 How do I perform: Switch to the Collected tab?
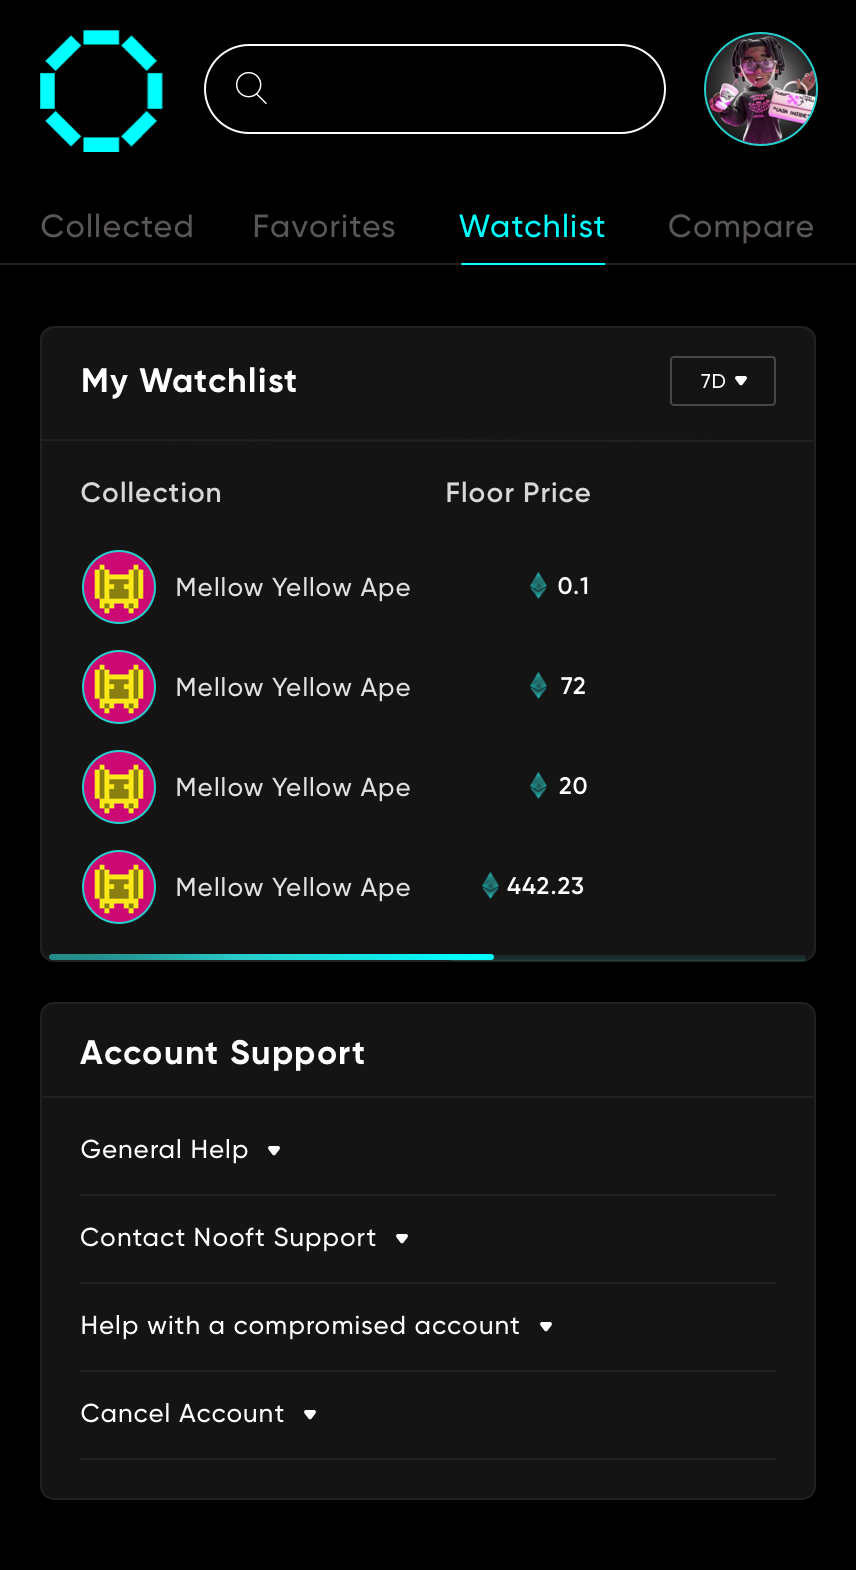click(x=117, y=227)
